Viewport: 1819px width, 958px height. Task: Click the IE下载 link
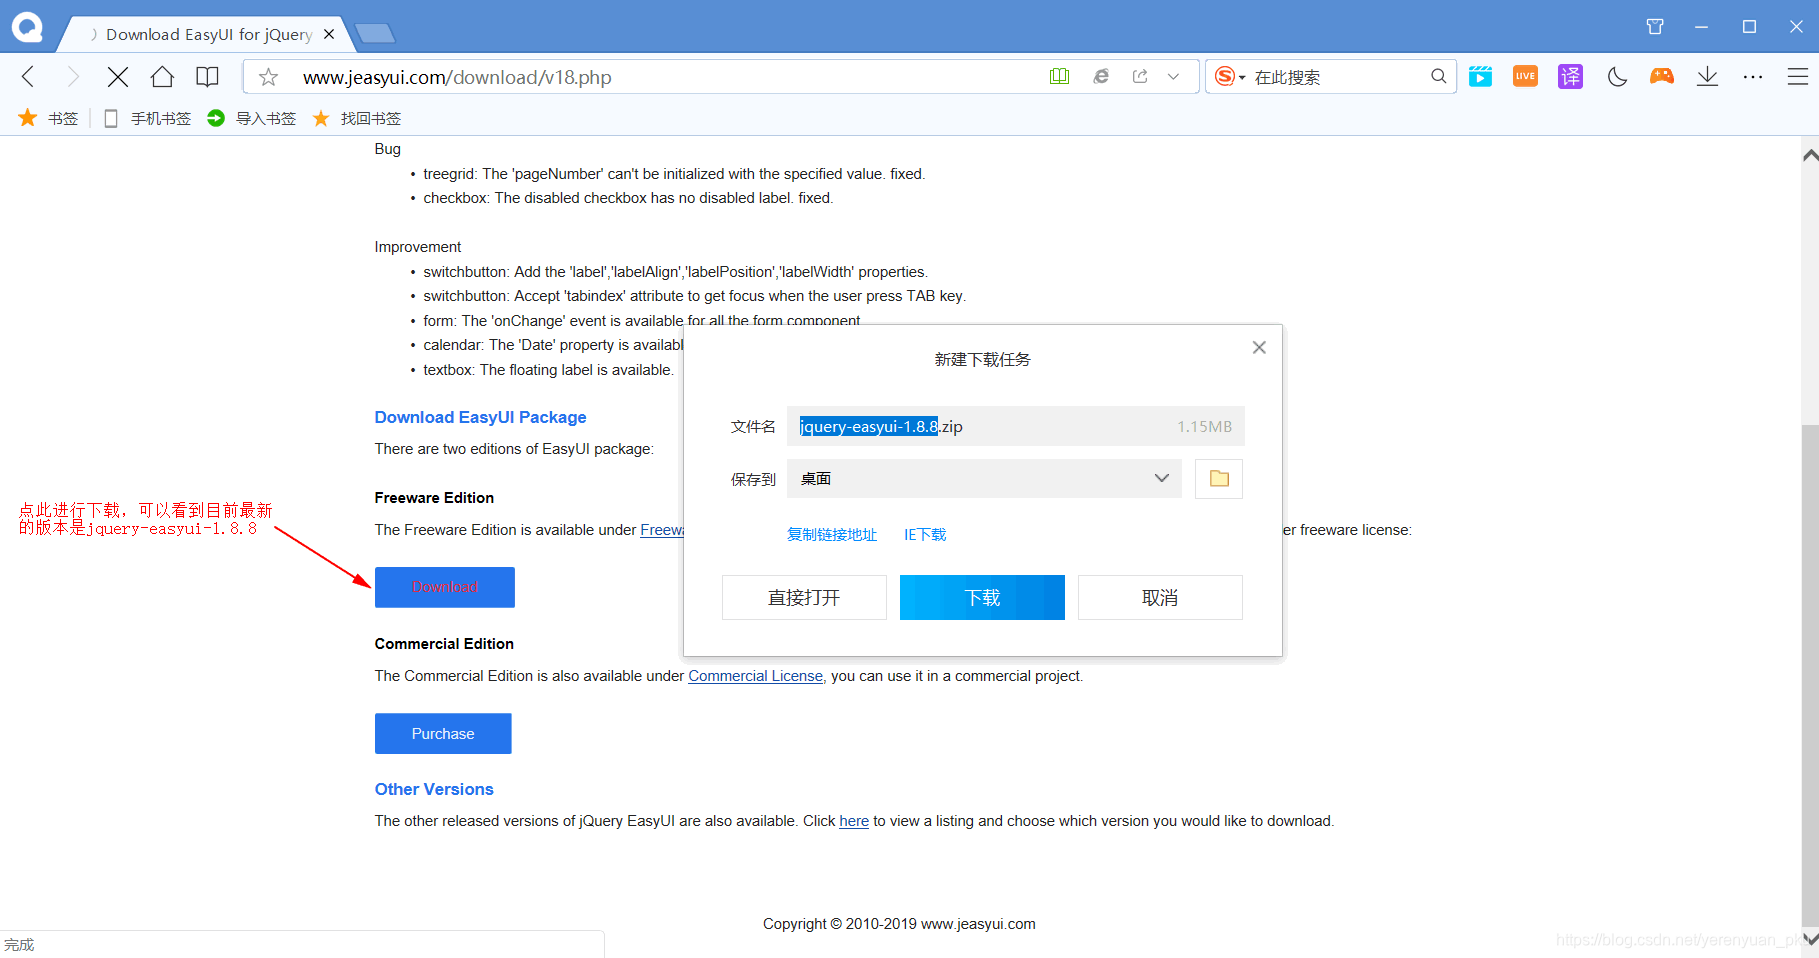point(925,534)
